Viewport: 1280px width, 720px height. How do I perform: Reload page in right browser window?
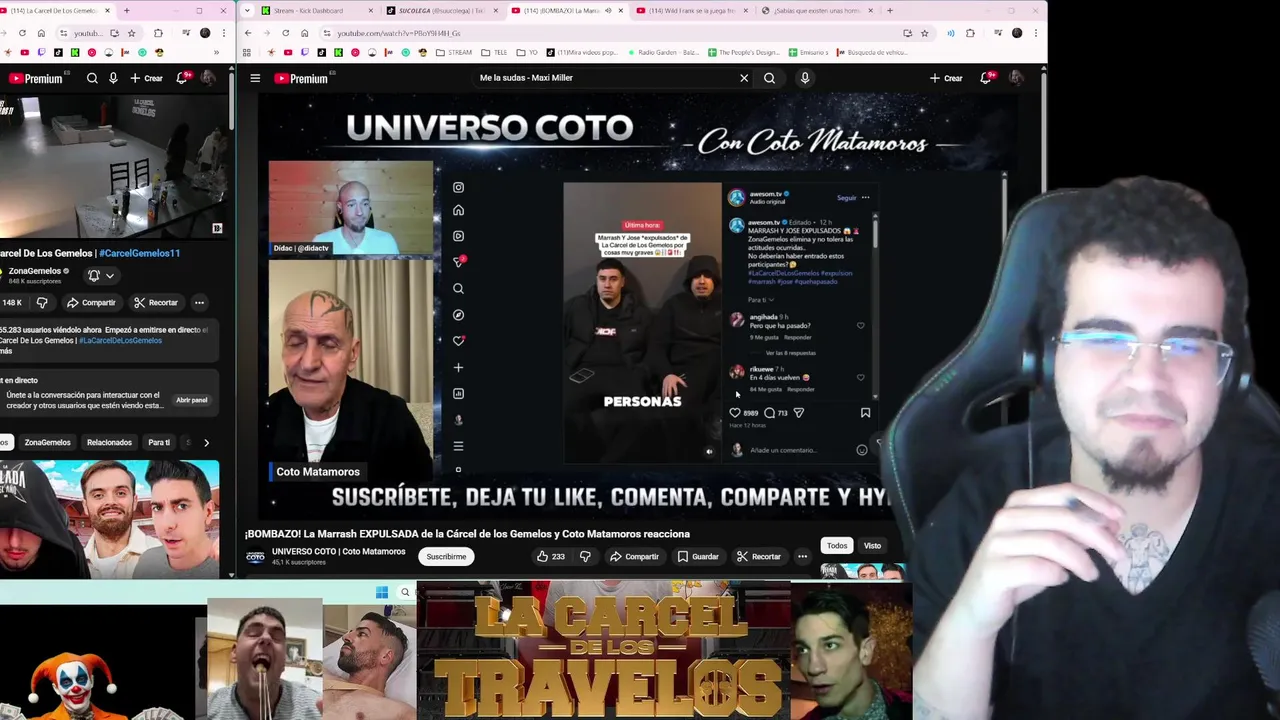pos(286,33)
